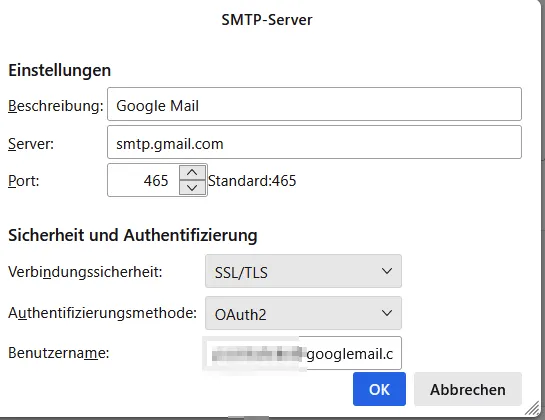Click the Beschreibung label
This screenshot has width=545, height=420.
click(x=56, y=106)
